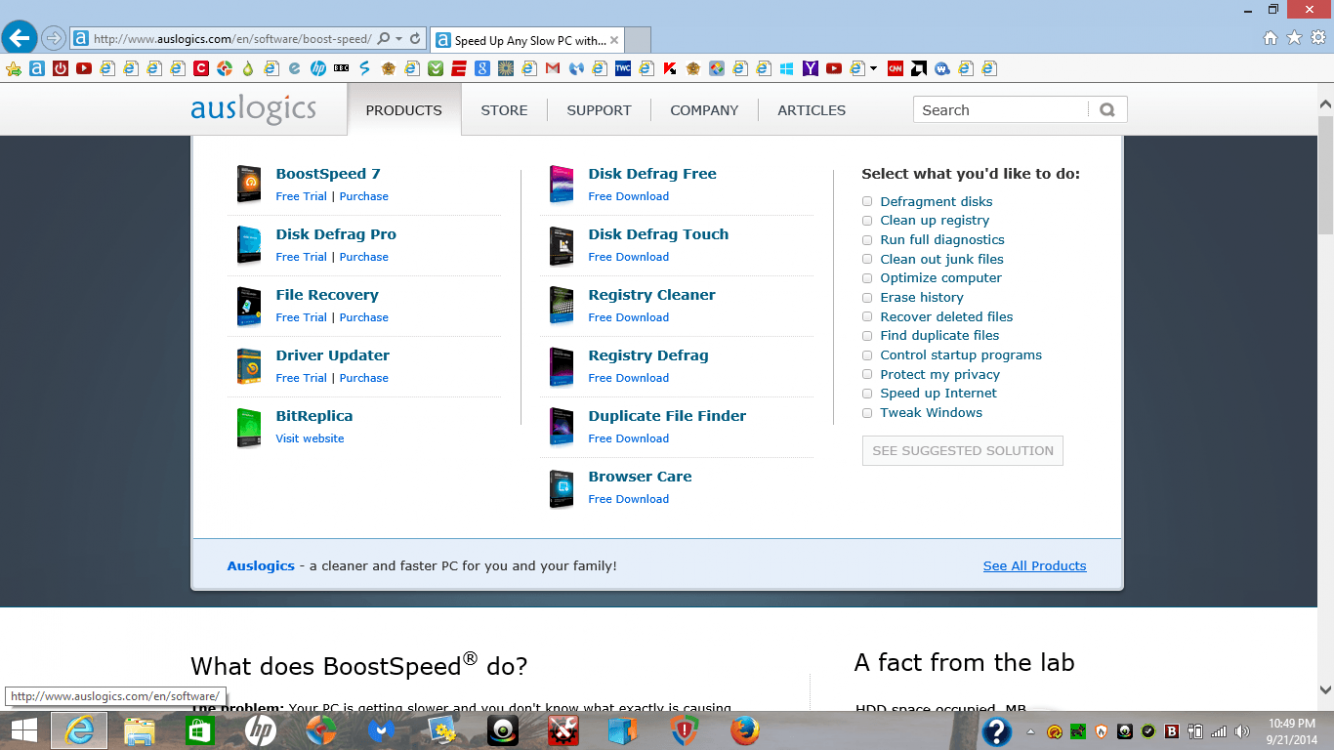Click the Windows Start button

23,731
